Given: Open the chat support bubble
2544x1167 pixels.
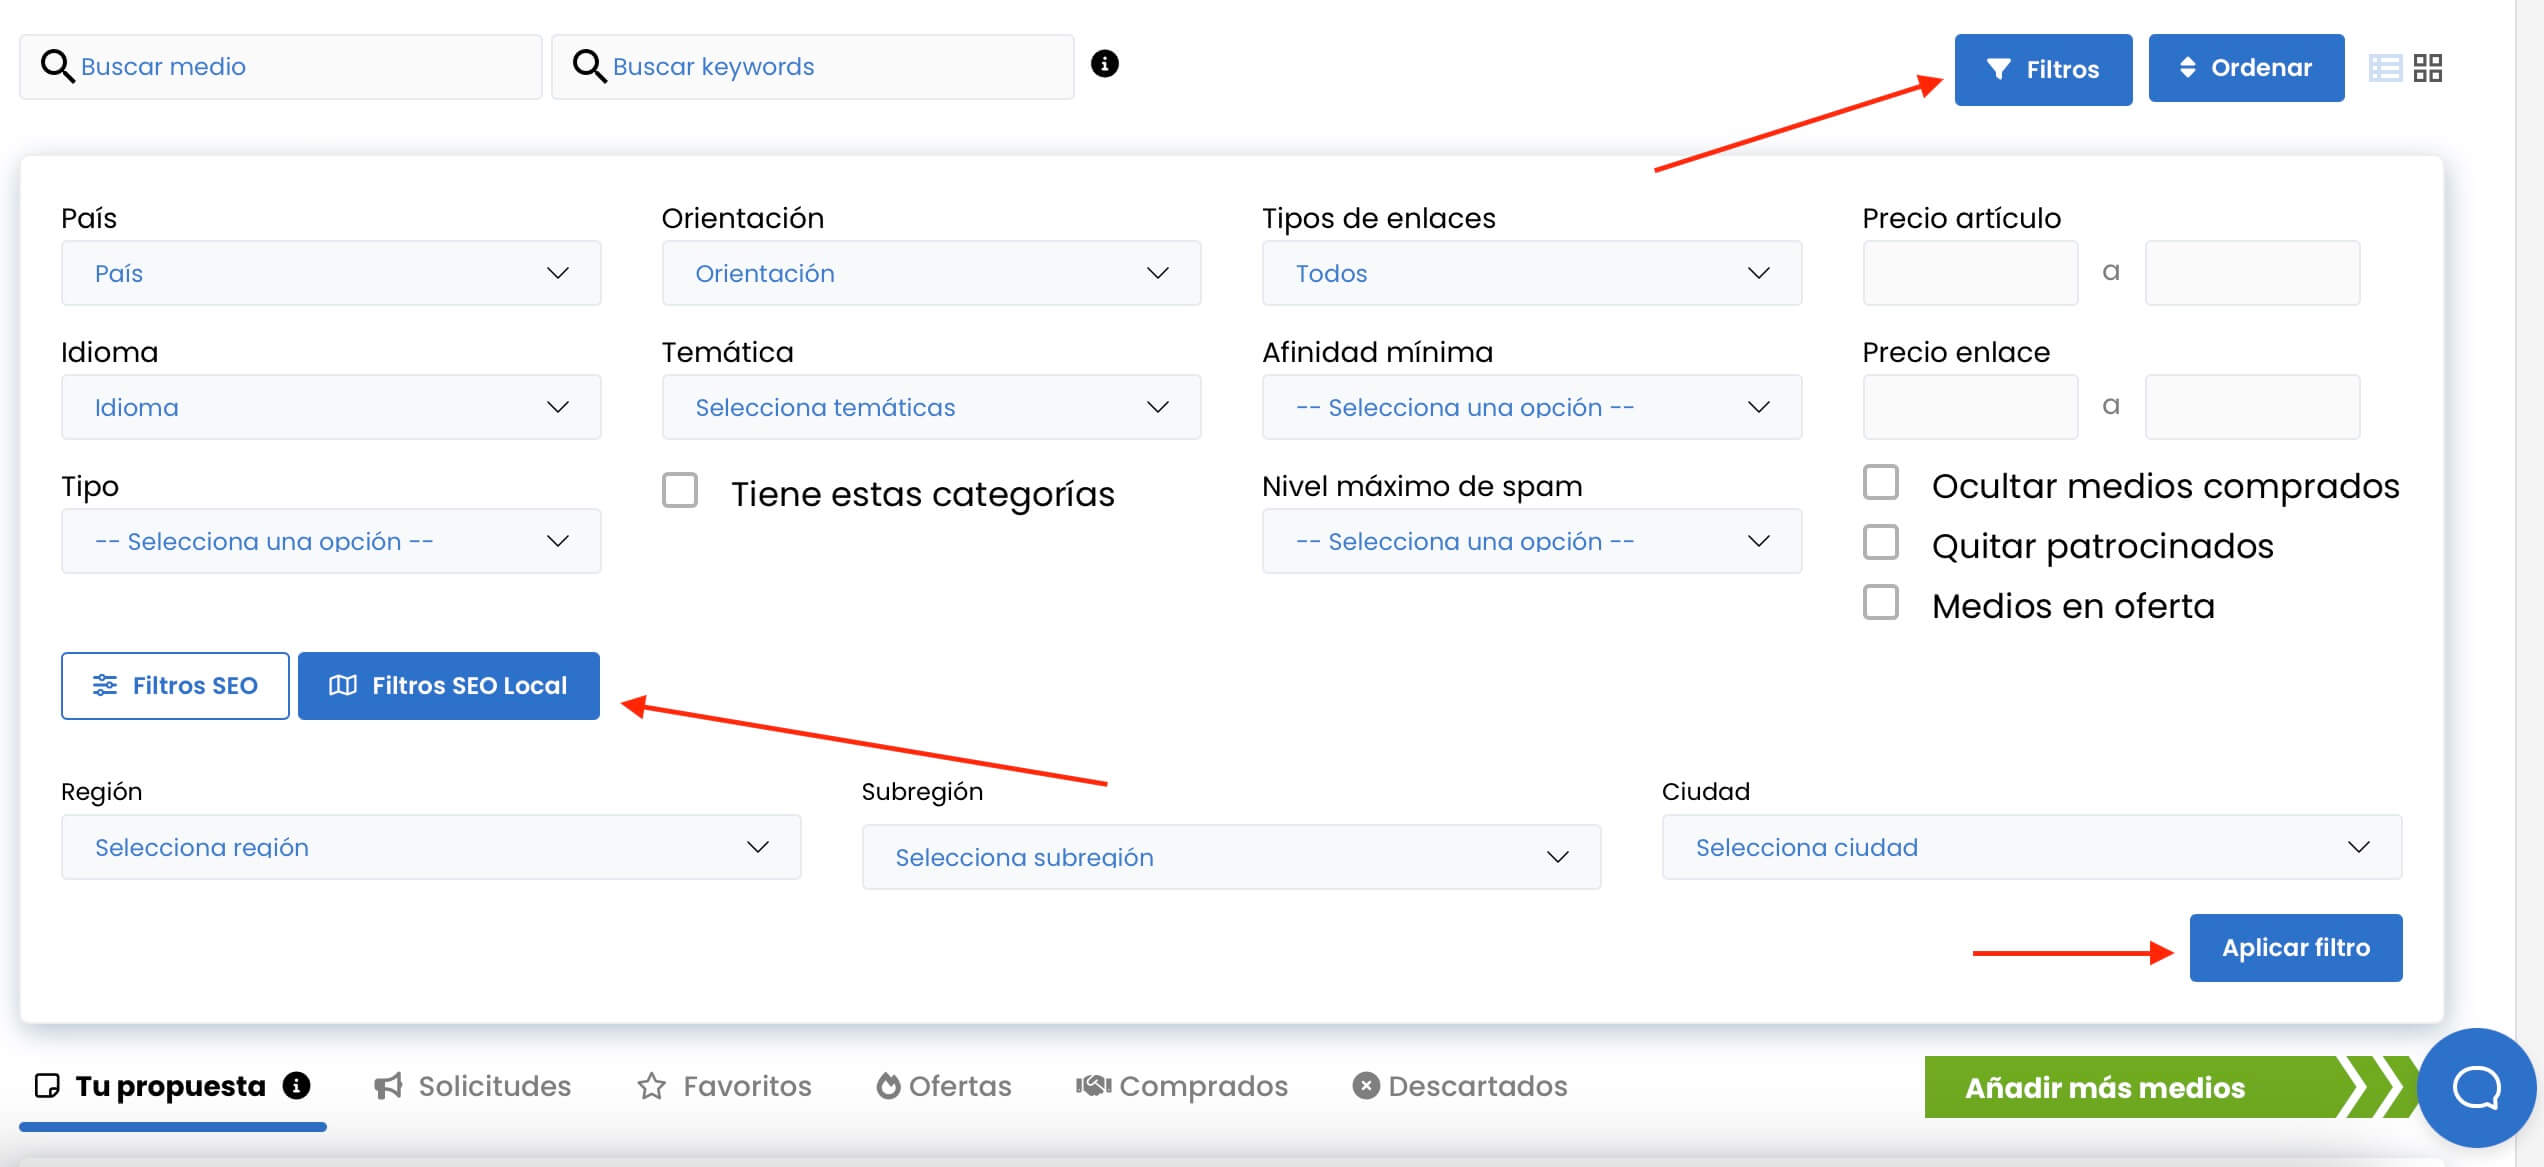Looking at the screenshot, I should [x=2476, y=1087].
